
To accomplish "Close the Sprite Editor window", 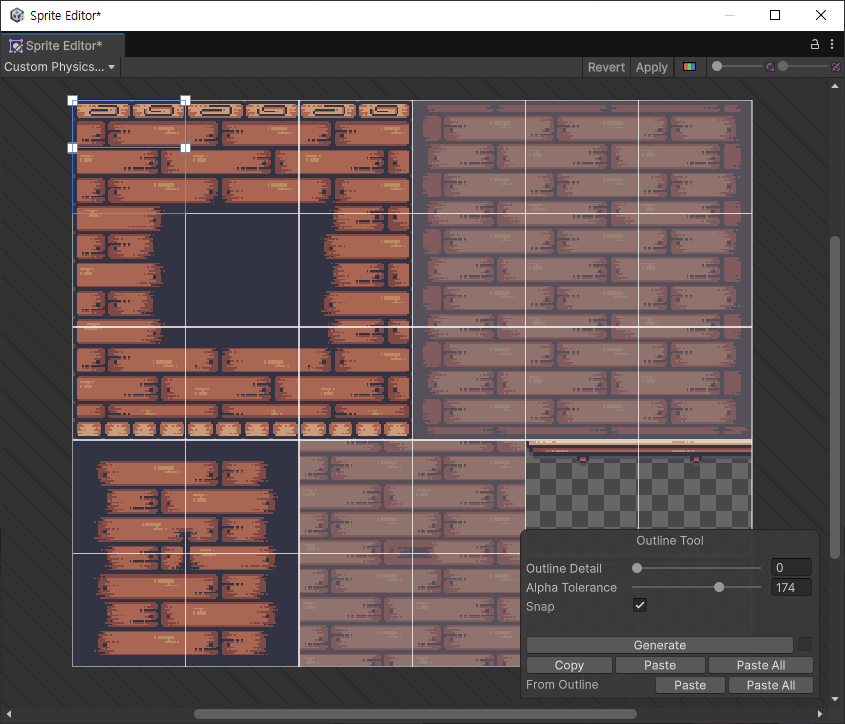I will (821, 15).
